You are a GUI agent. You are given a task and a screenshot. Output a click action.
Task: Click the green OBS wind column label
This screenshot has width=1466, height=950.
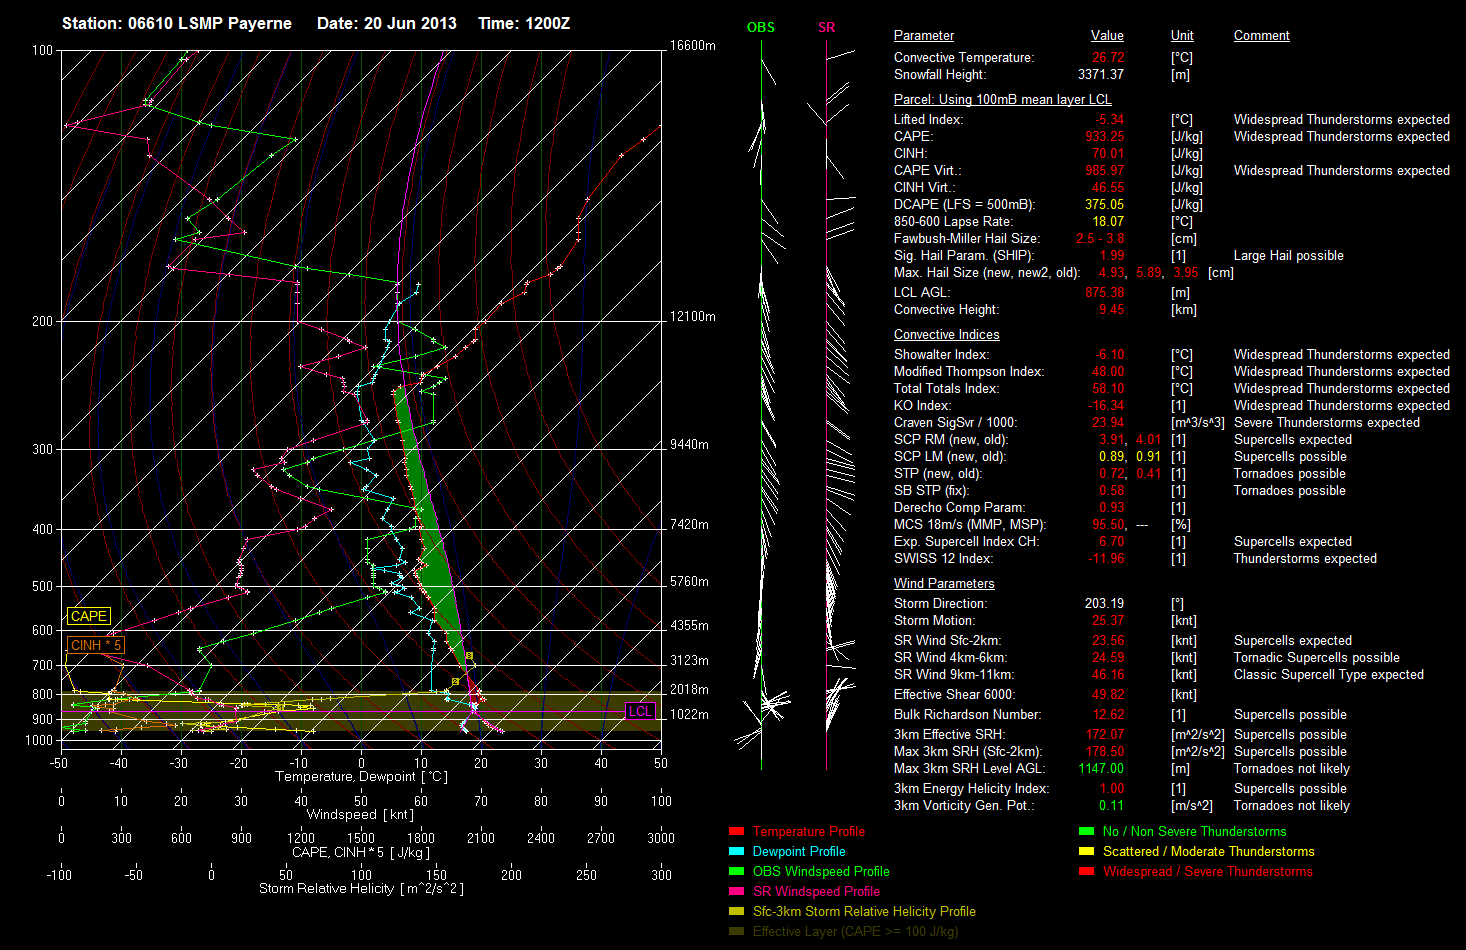pyautogui.click(x=761, y=28)
